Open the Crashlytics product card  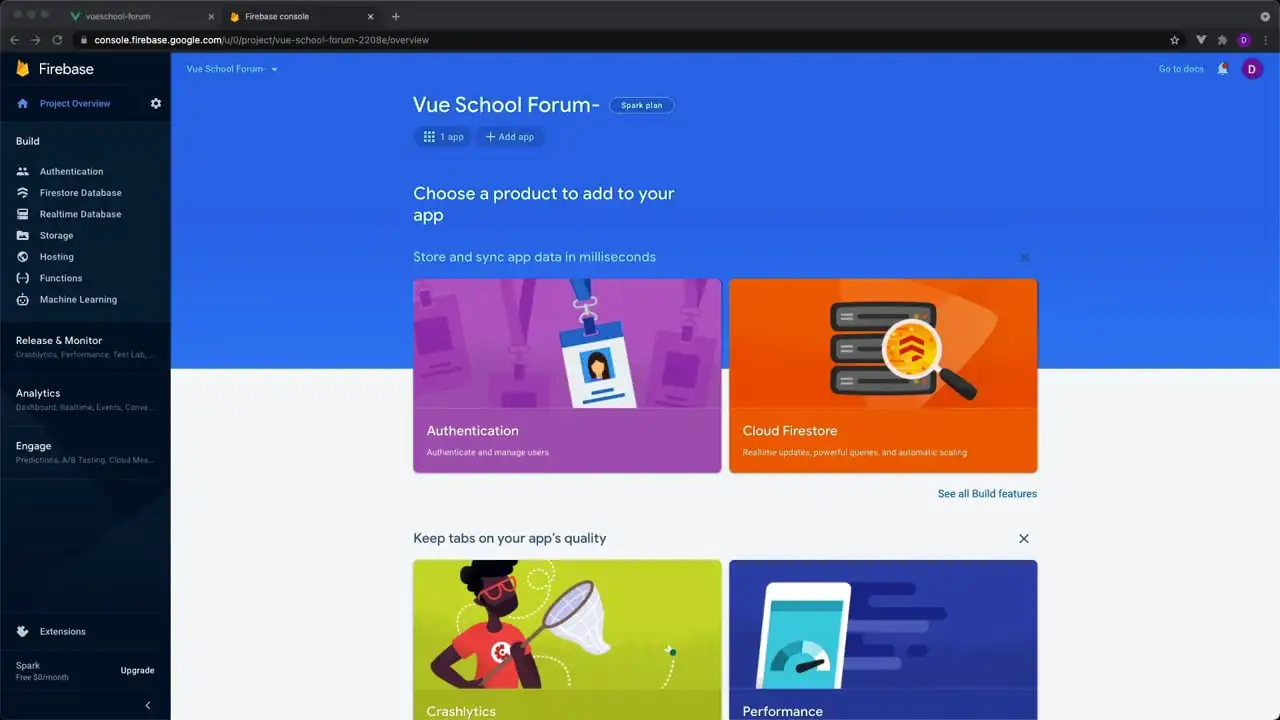point(567,640)
